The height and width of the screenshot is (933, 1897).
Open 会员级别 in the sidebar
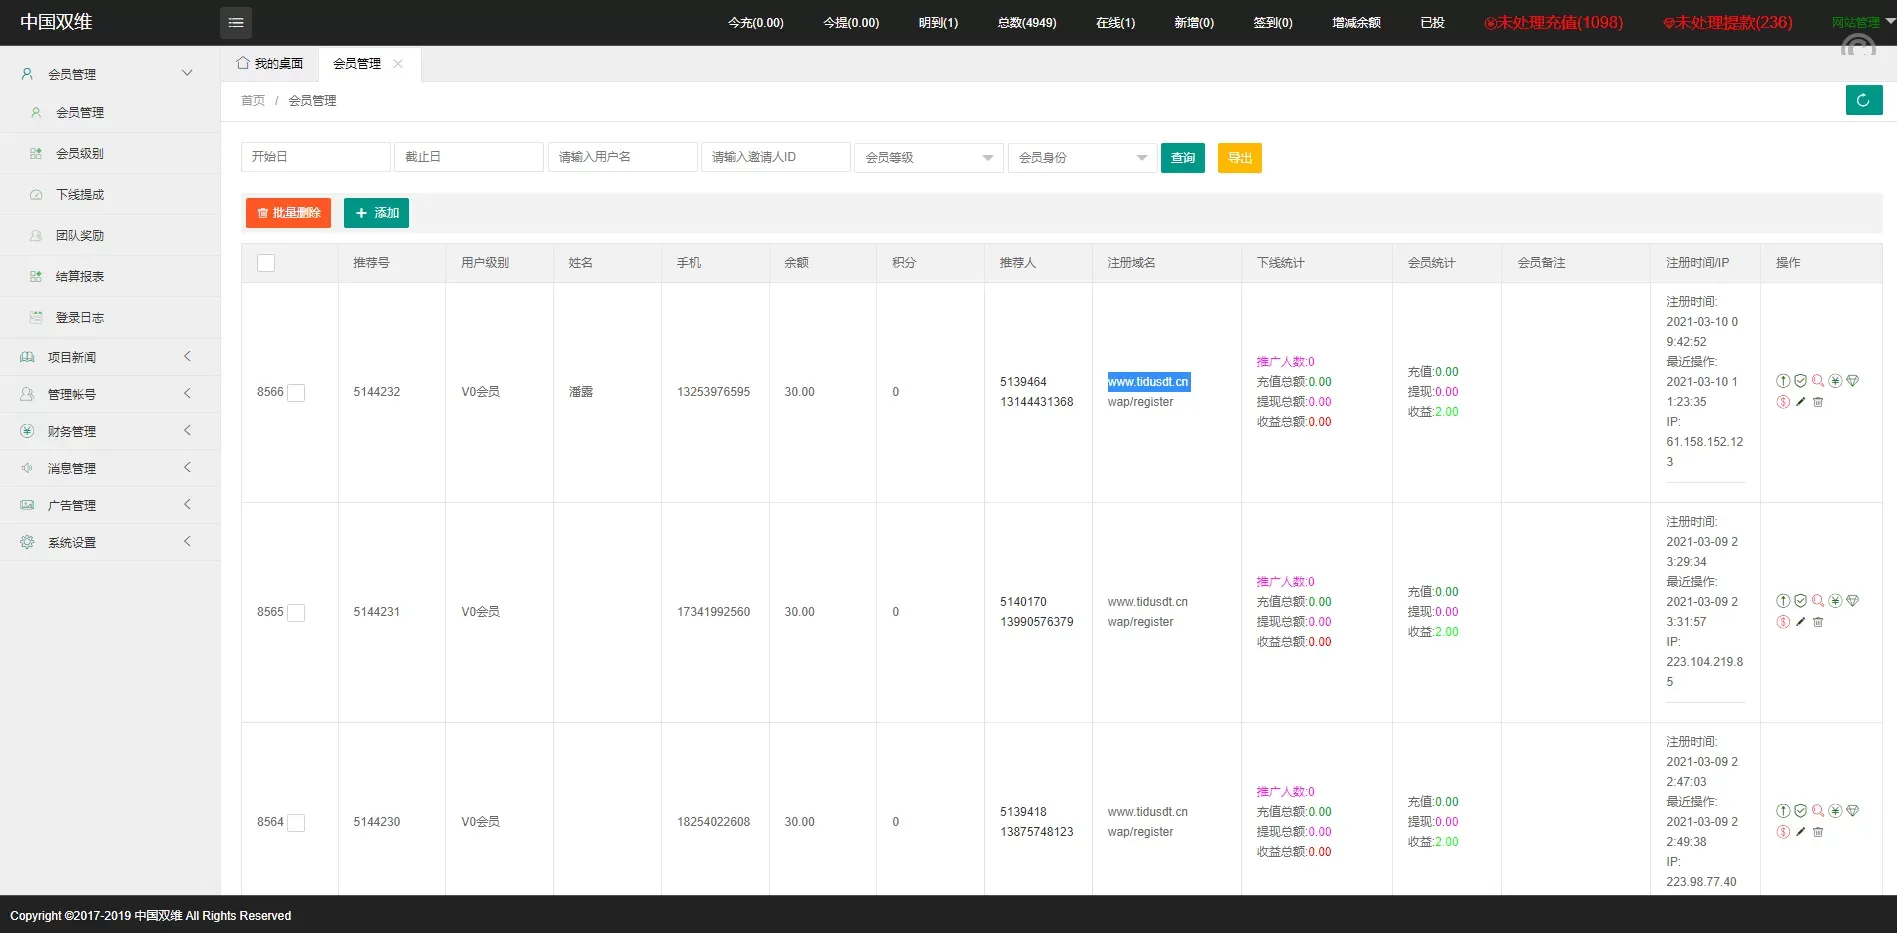80,154
